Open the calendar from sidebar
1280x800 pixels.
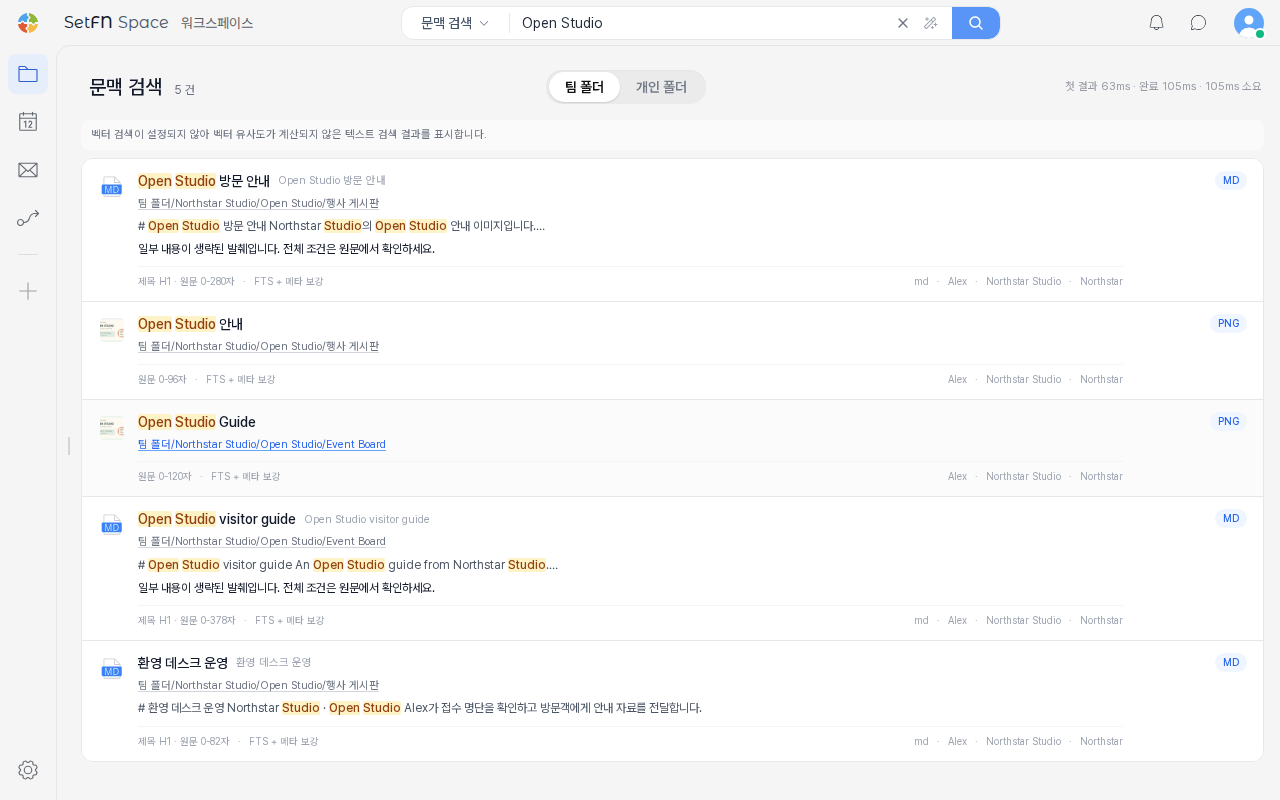28,122
